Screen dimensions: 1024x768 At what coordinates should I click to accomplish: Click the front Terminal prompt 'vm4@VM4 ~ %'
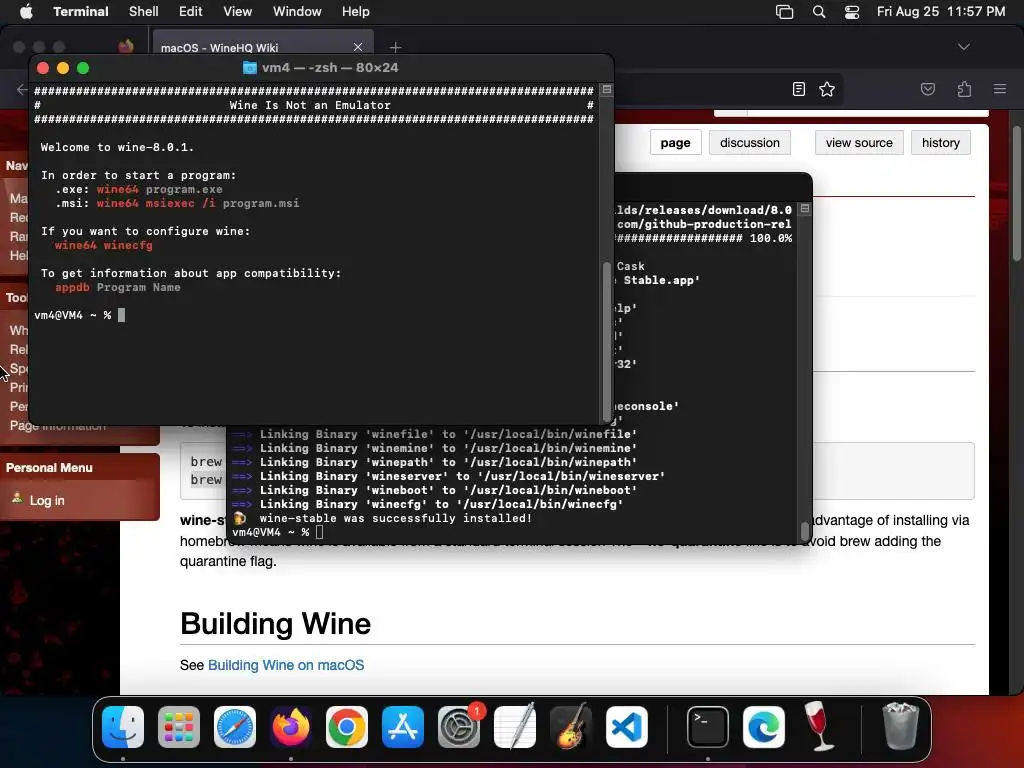point(72,315)
